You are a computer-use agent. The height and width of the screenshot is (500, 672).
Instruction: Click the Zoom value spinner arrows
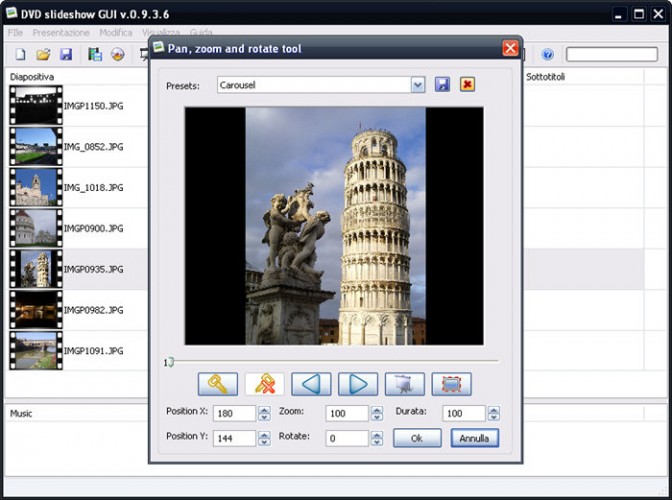[x=377, y=413]
